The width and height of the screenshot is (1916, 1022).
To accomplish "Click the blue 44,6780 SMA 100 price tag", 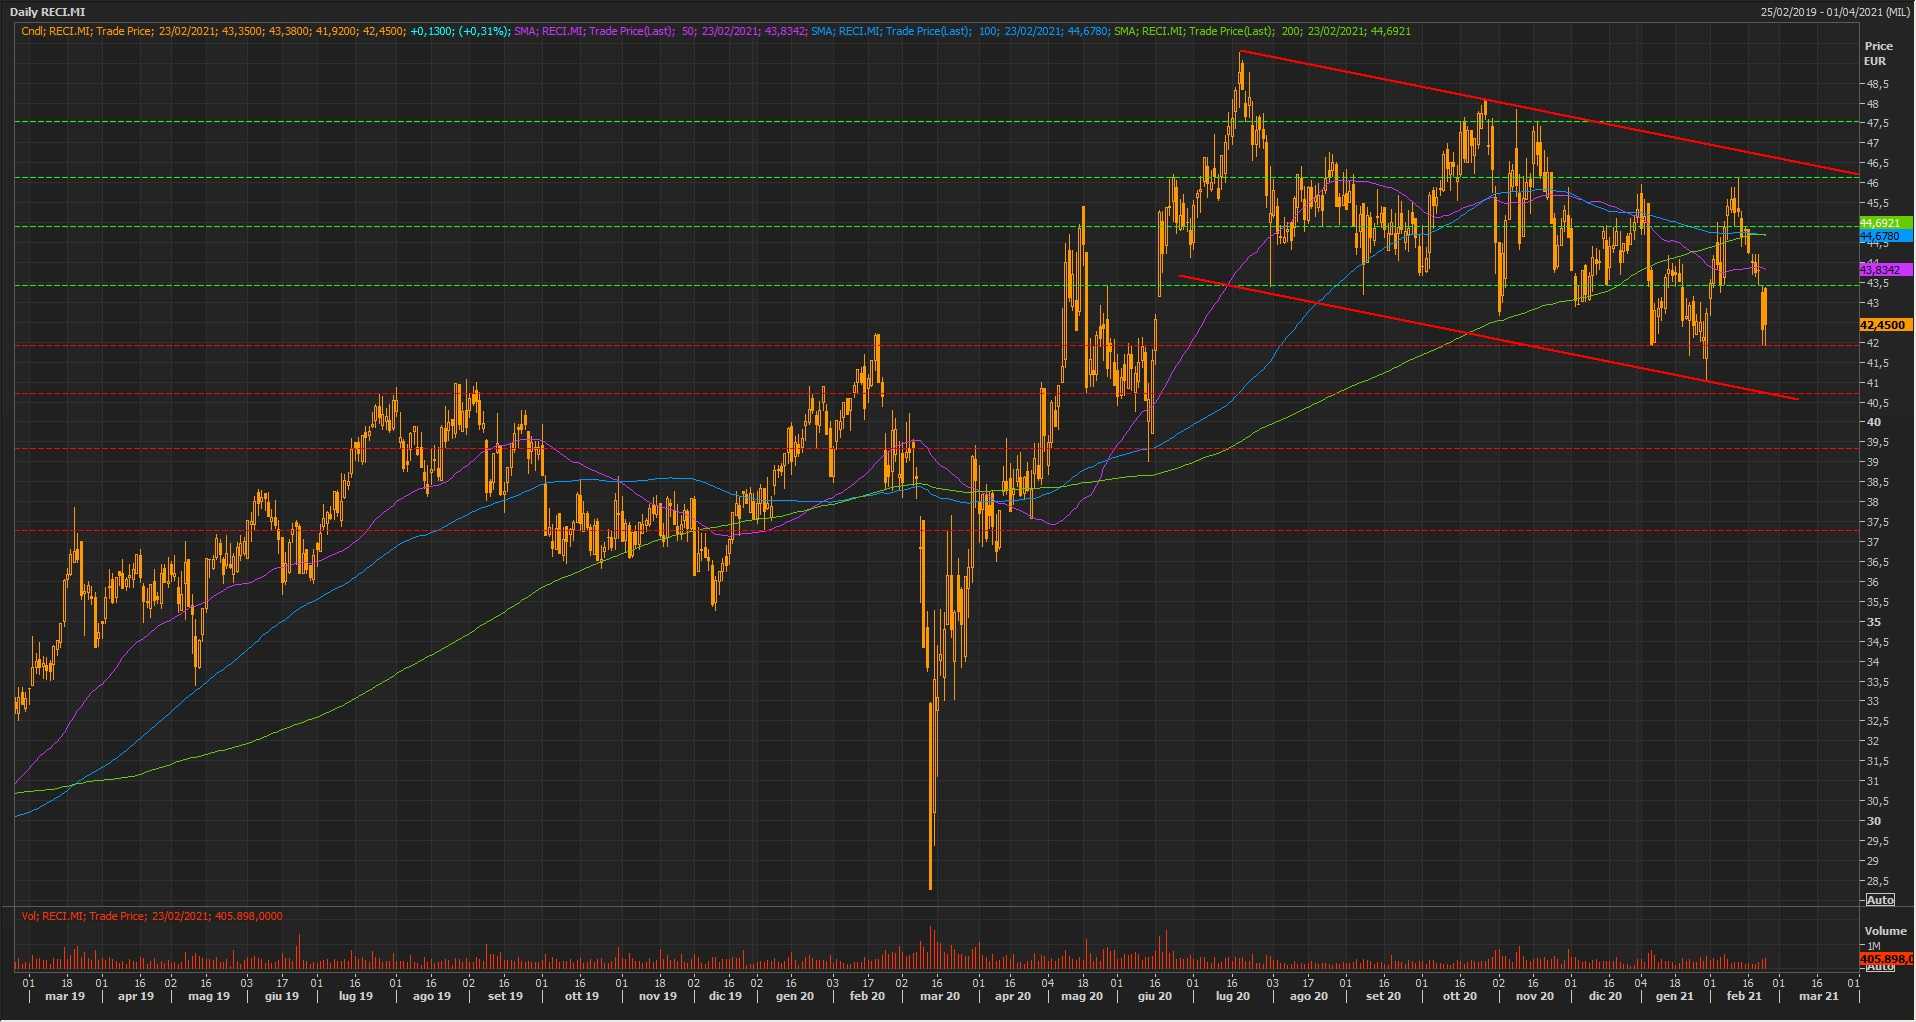I will click(1884, 236).
